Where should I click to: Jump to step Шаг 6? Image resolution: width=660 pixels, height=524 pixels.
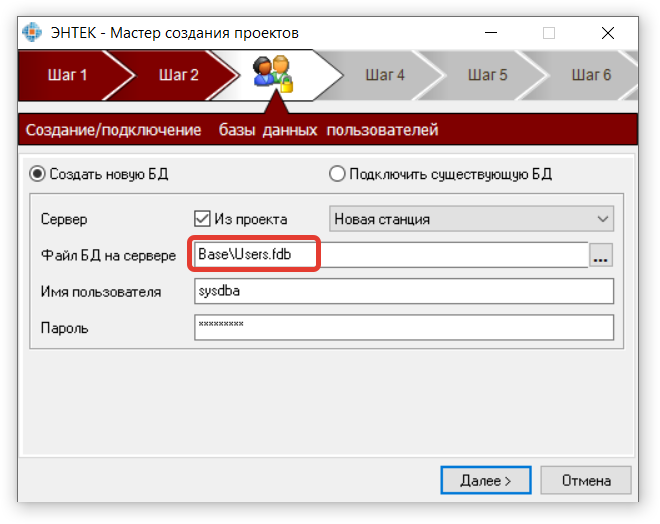pyautogui.click(x=591, y=75)
